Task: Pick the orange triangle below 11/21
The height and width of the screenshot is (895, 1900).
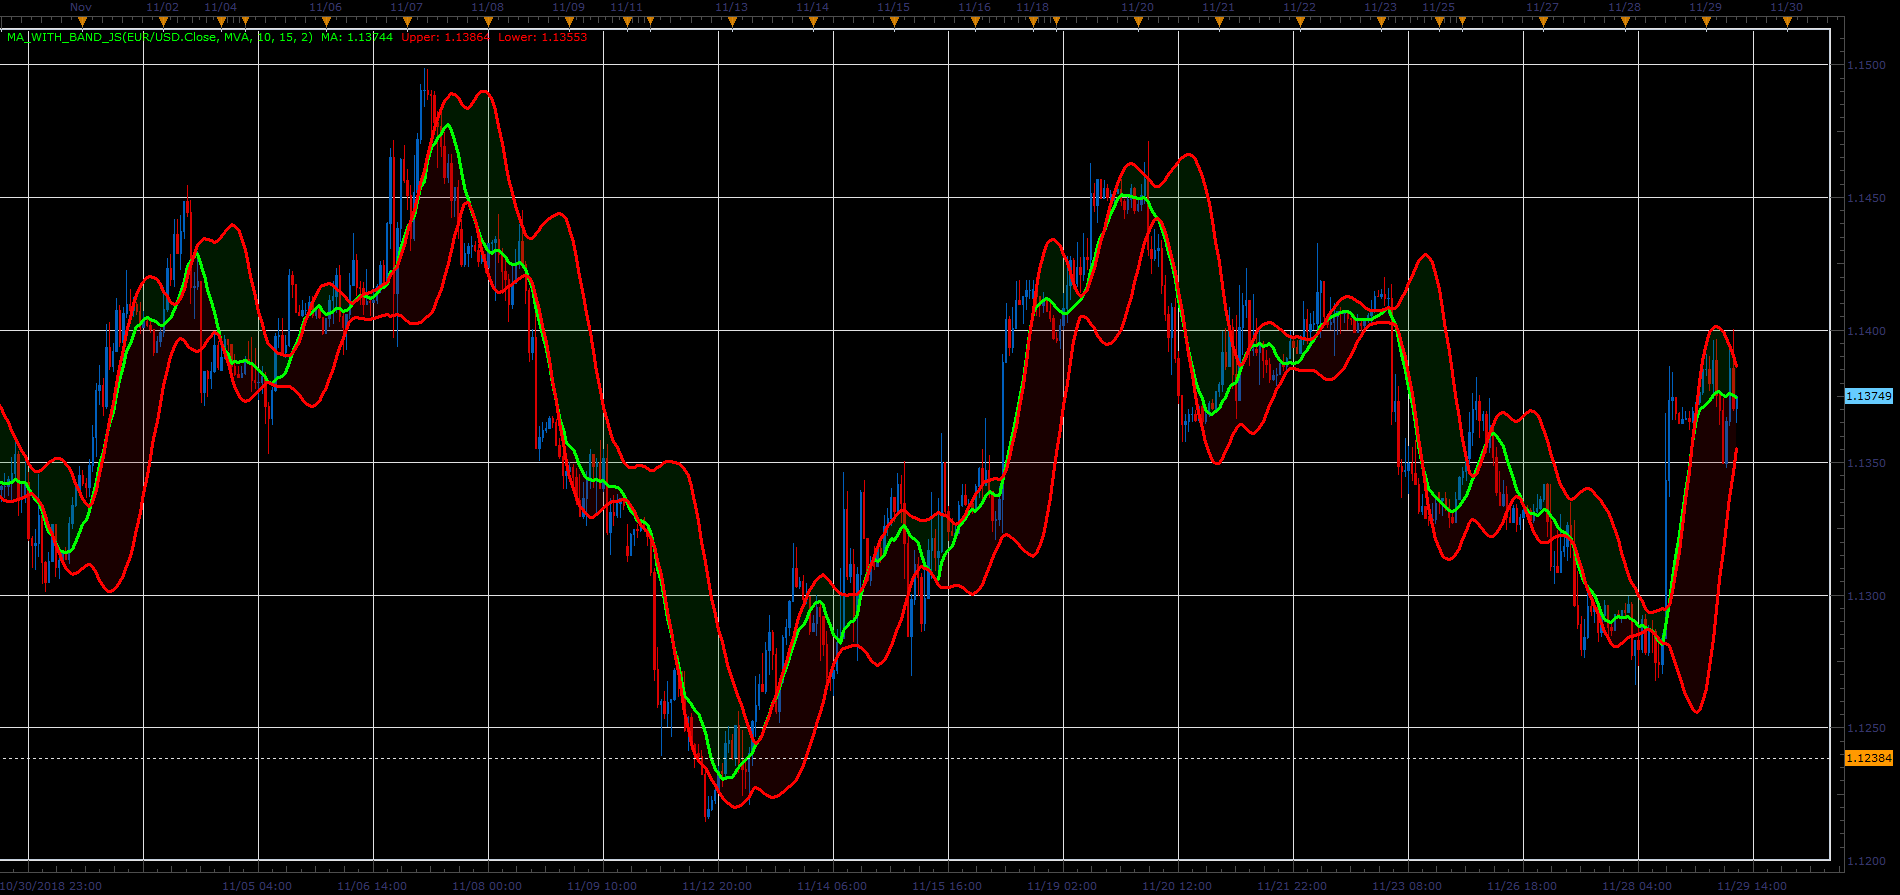Action: 1218,20
